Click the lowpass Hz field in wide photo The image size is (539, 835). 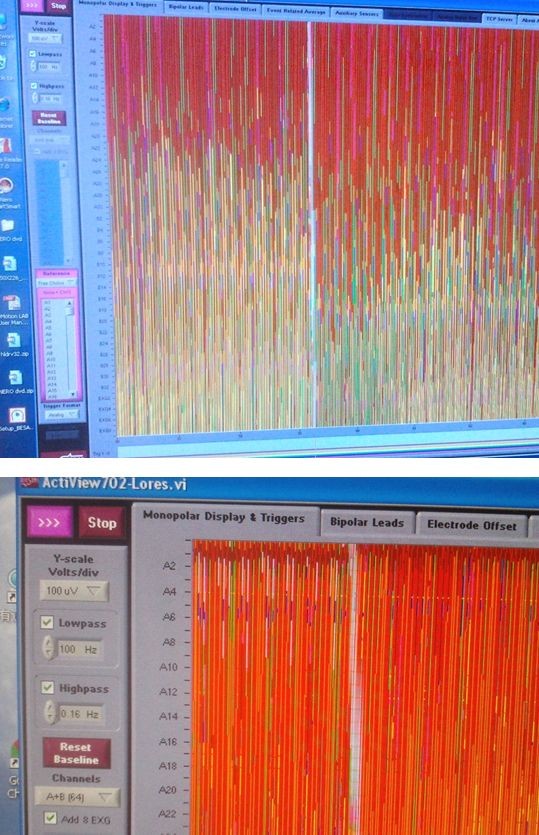coord(49,67)
